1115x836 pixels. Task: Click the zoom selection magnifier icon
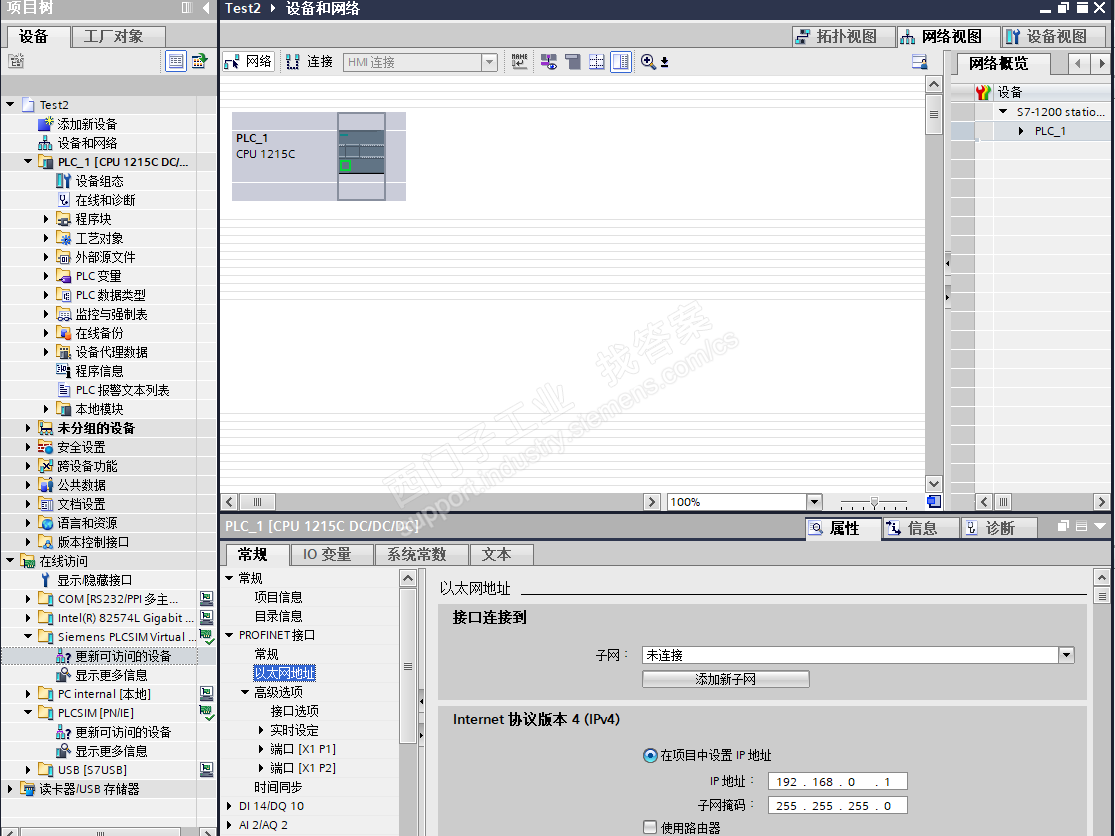[648, 62]
